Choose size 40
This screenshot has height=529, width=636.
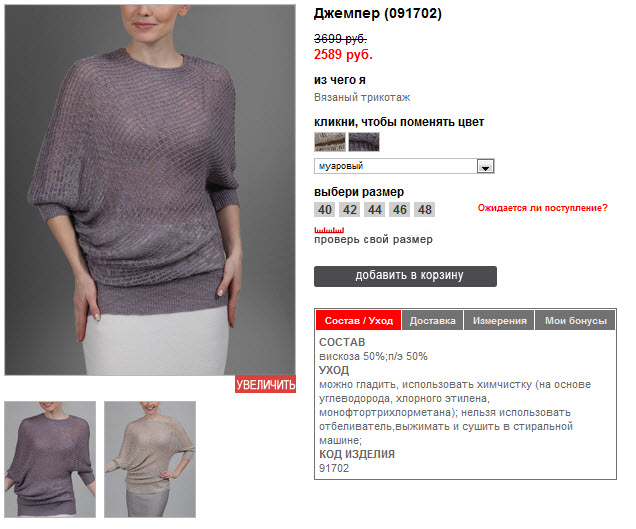coord(324,210)
